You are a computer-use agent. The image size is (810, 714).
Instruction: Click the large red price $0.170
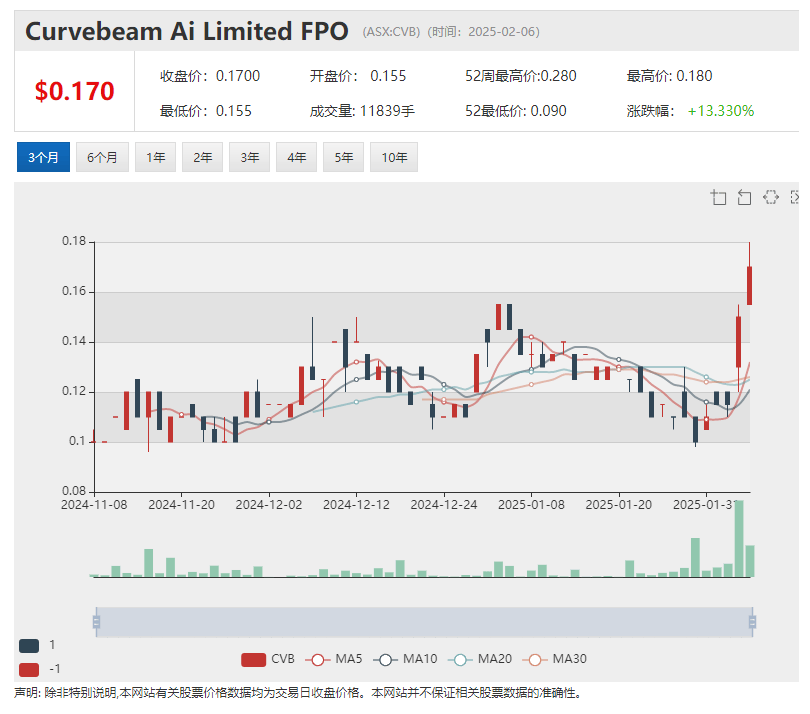74,91
